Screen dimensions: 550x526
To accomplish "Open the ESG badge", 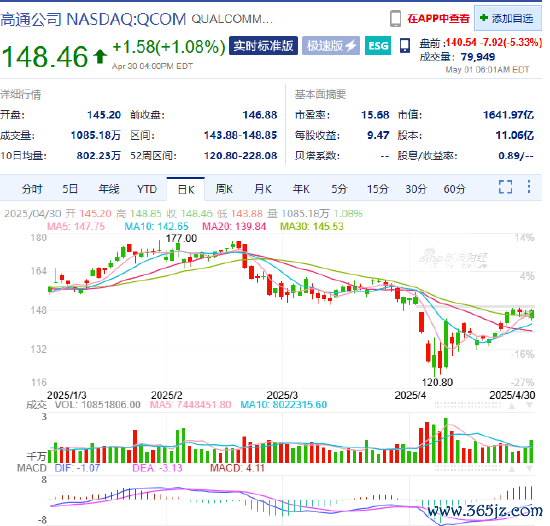I will coord(378,46).
